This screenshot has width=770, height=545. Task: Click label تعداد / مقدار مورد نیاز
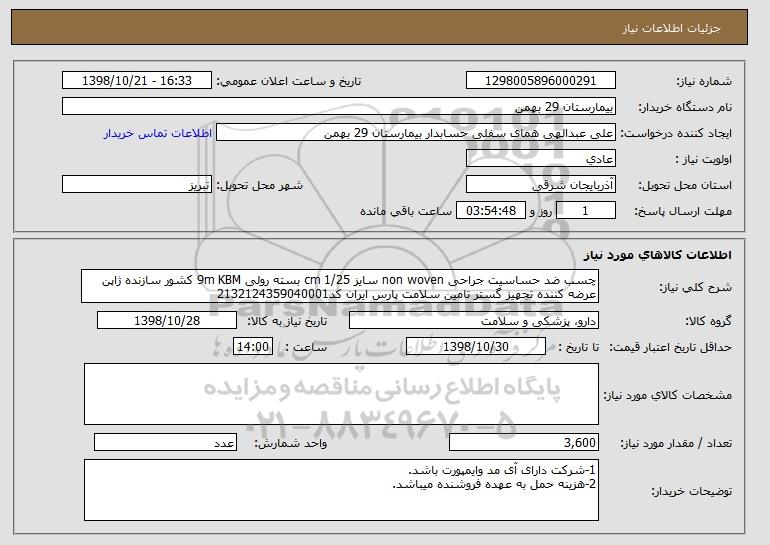[x=676, y=443]
